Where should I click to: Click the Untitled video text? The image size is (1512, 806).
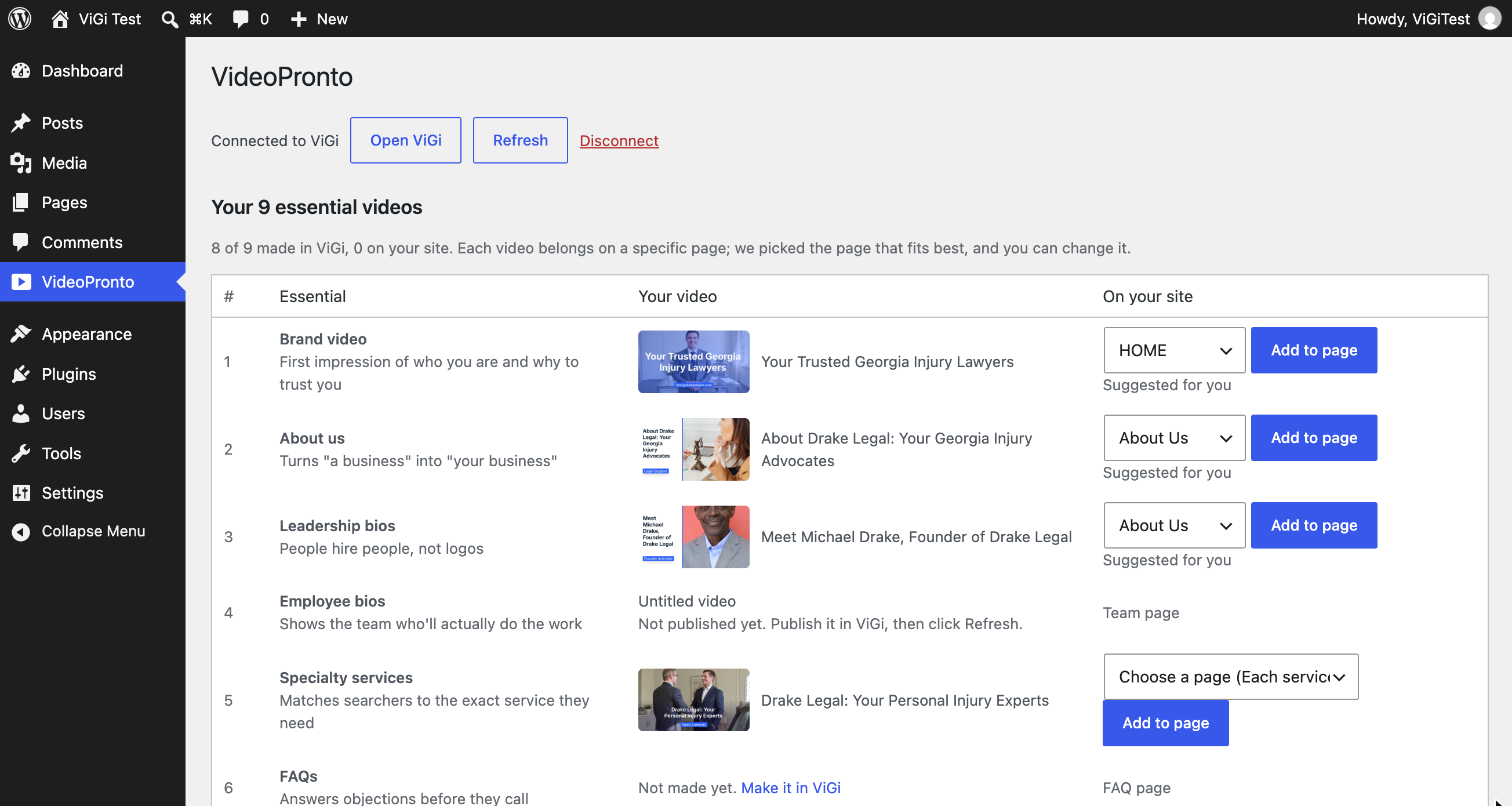(687, 601)
